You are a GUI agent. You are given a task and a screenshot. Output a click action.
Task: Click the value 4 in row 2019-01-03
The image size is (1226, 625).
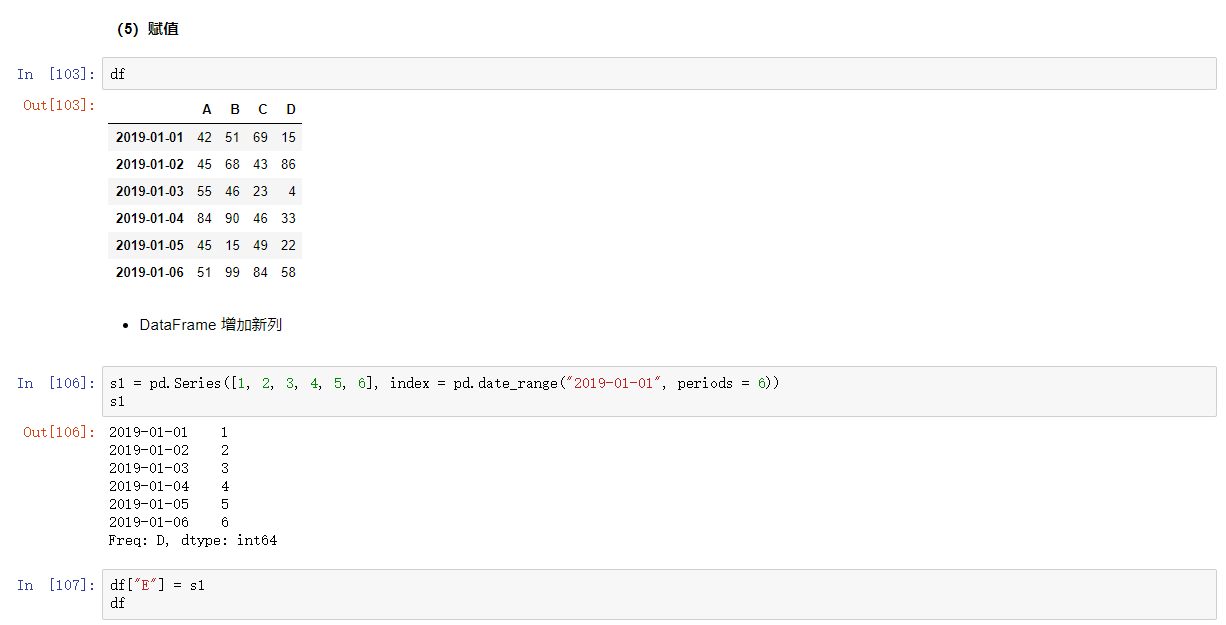click(x=291, y=191)
